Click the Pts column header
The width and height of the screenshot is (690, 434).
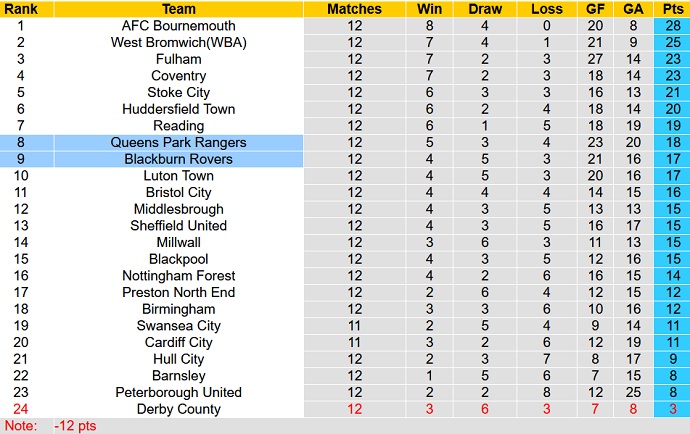click(x=671, y=9)
